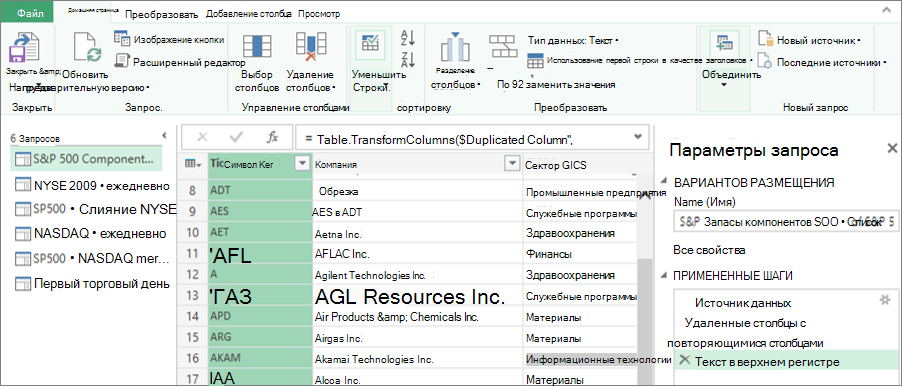Click the Уменьшить строки icon
The width and height of the screenshot is (902, 386).
[x=371, y=45]
